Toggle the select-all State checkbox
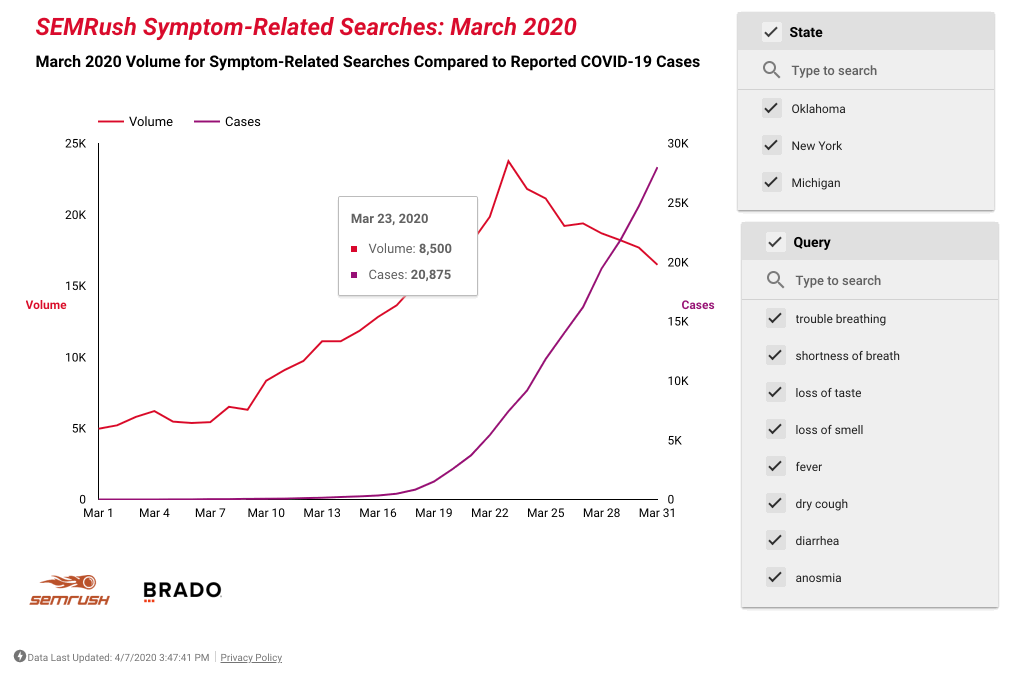The width and height of the screenshot is (1016, 679). 771,32
